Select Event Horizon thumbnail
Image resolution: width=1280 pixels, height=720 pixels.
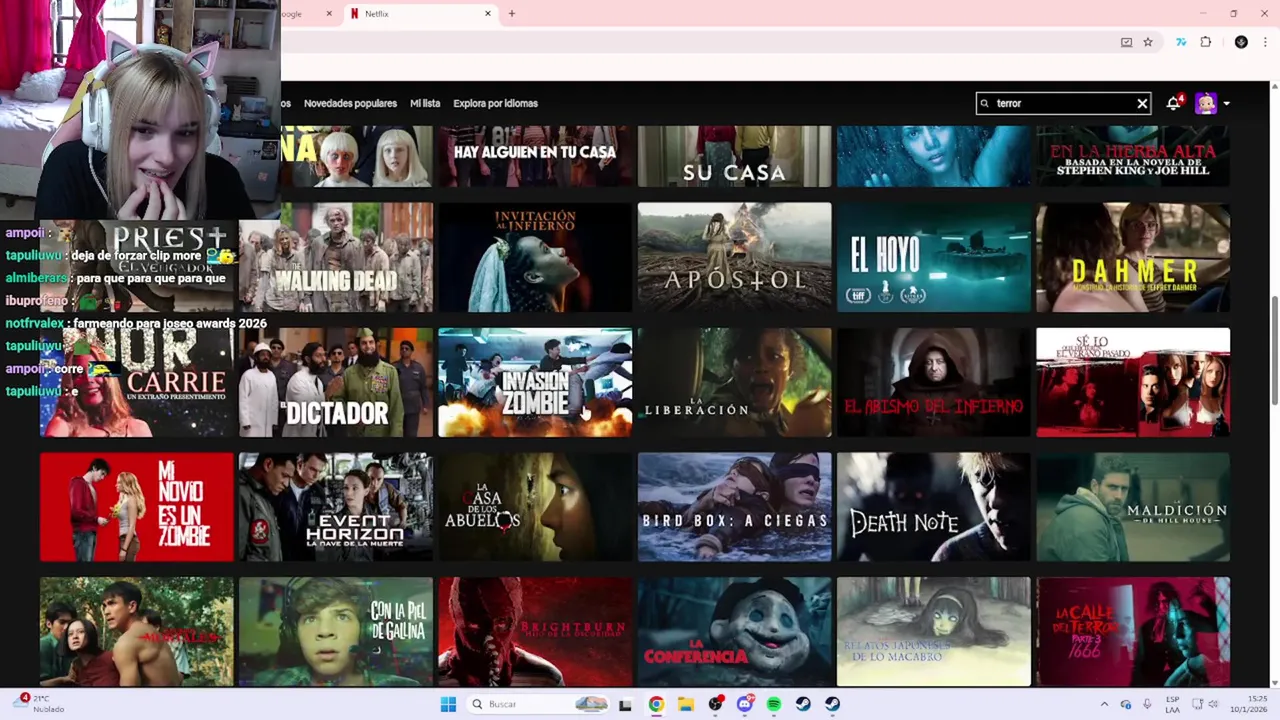click(x=336, y=507)
